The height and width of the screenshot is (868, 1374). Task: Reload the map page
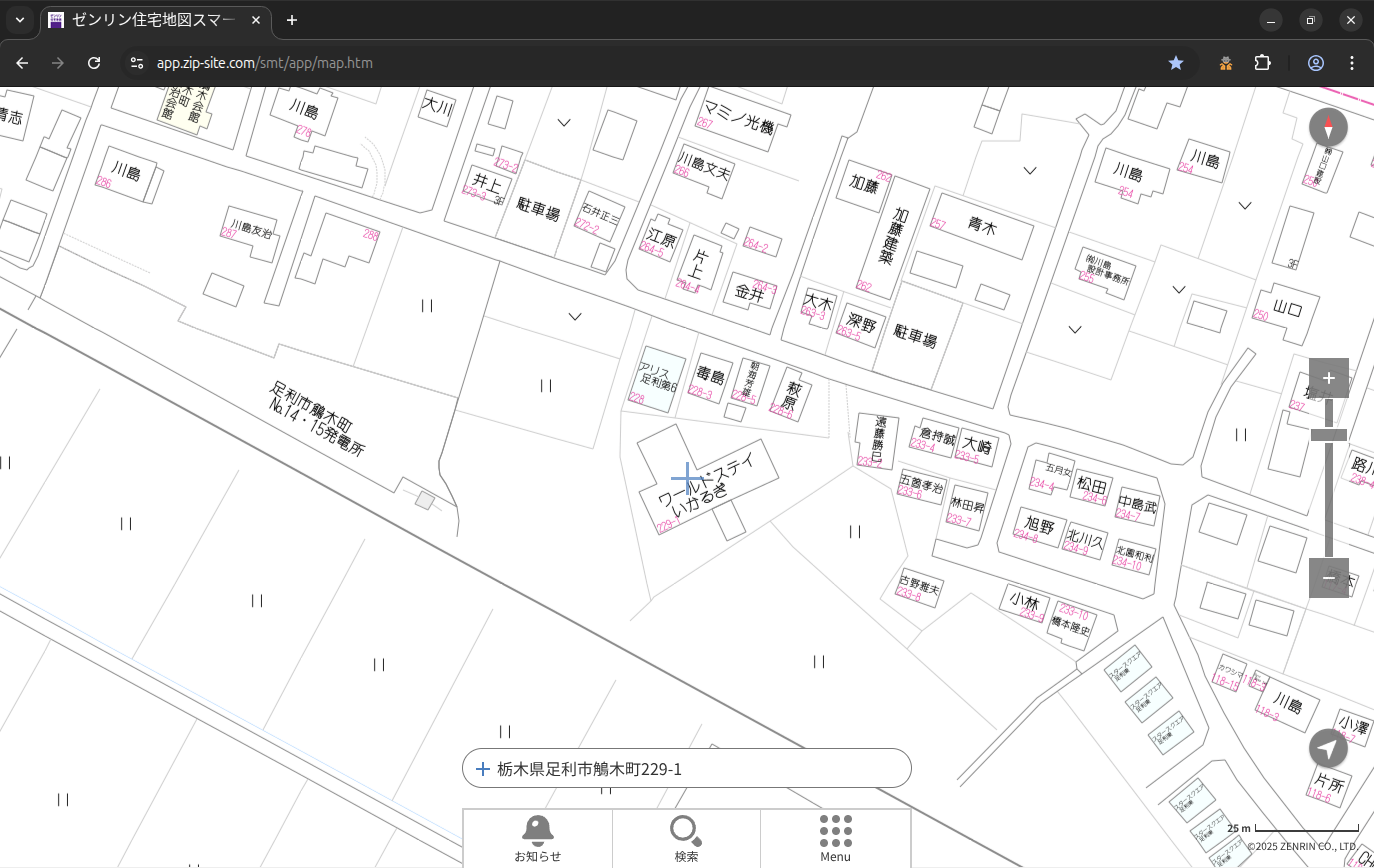tap(94, 63)
